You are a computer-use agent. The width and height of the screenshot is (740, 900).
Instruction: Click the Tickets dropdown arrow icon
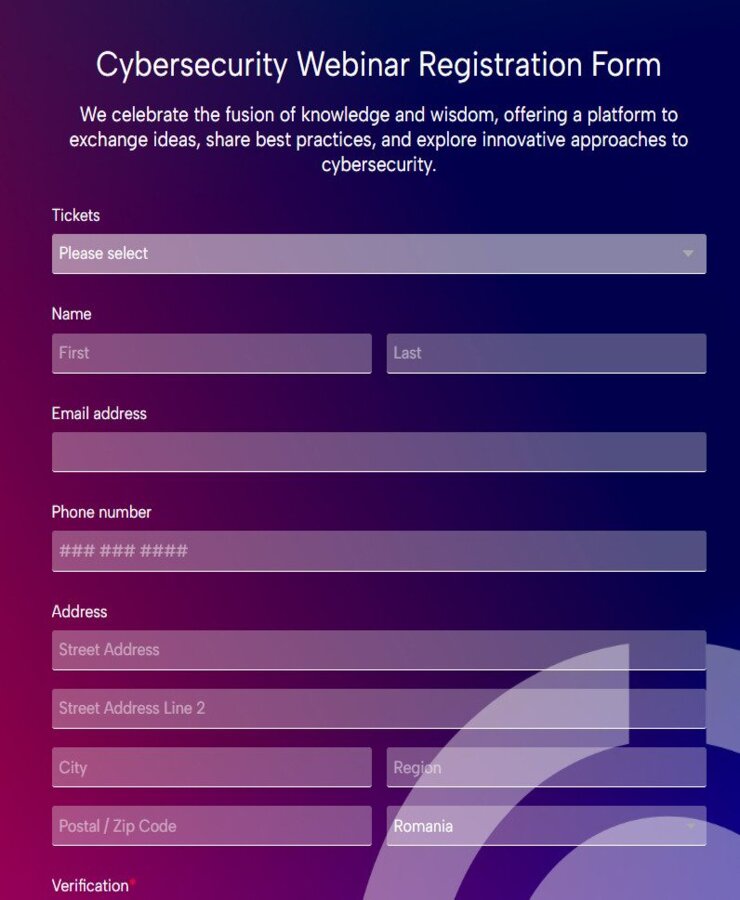689,254
